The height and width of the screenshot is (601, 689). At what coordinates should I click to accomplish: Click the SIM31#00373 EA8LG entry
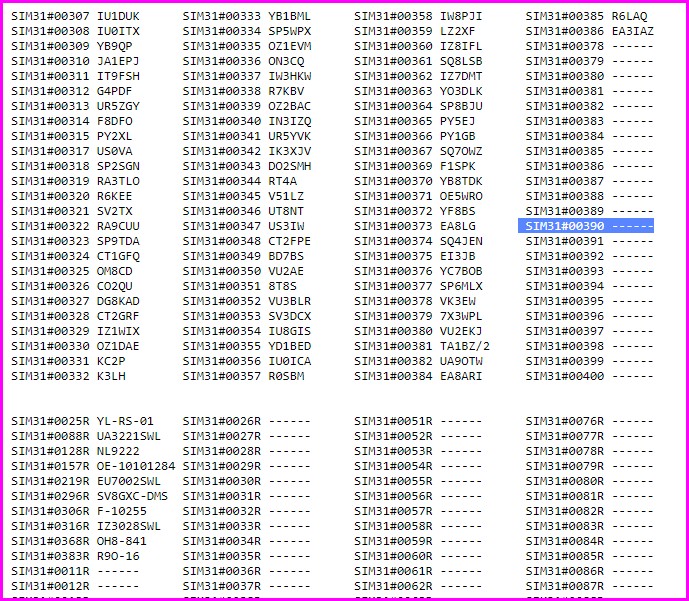click(416, 226)
